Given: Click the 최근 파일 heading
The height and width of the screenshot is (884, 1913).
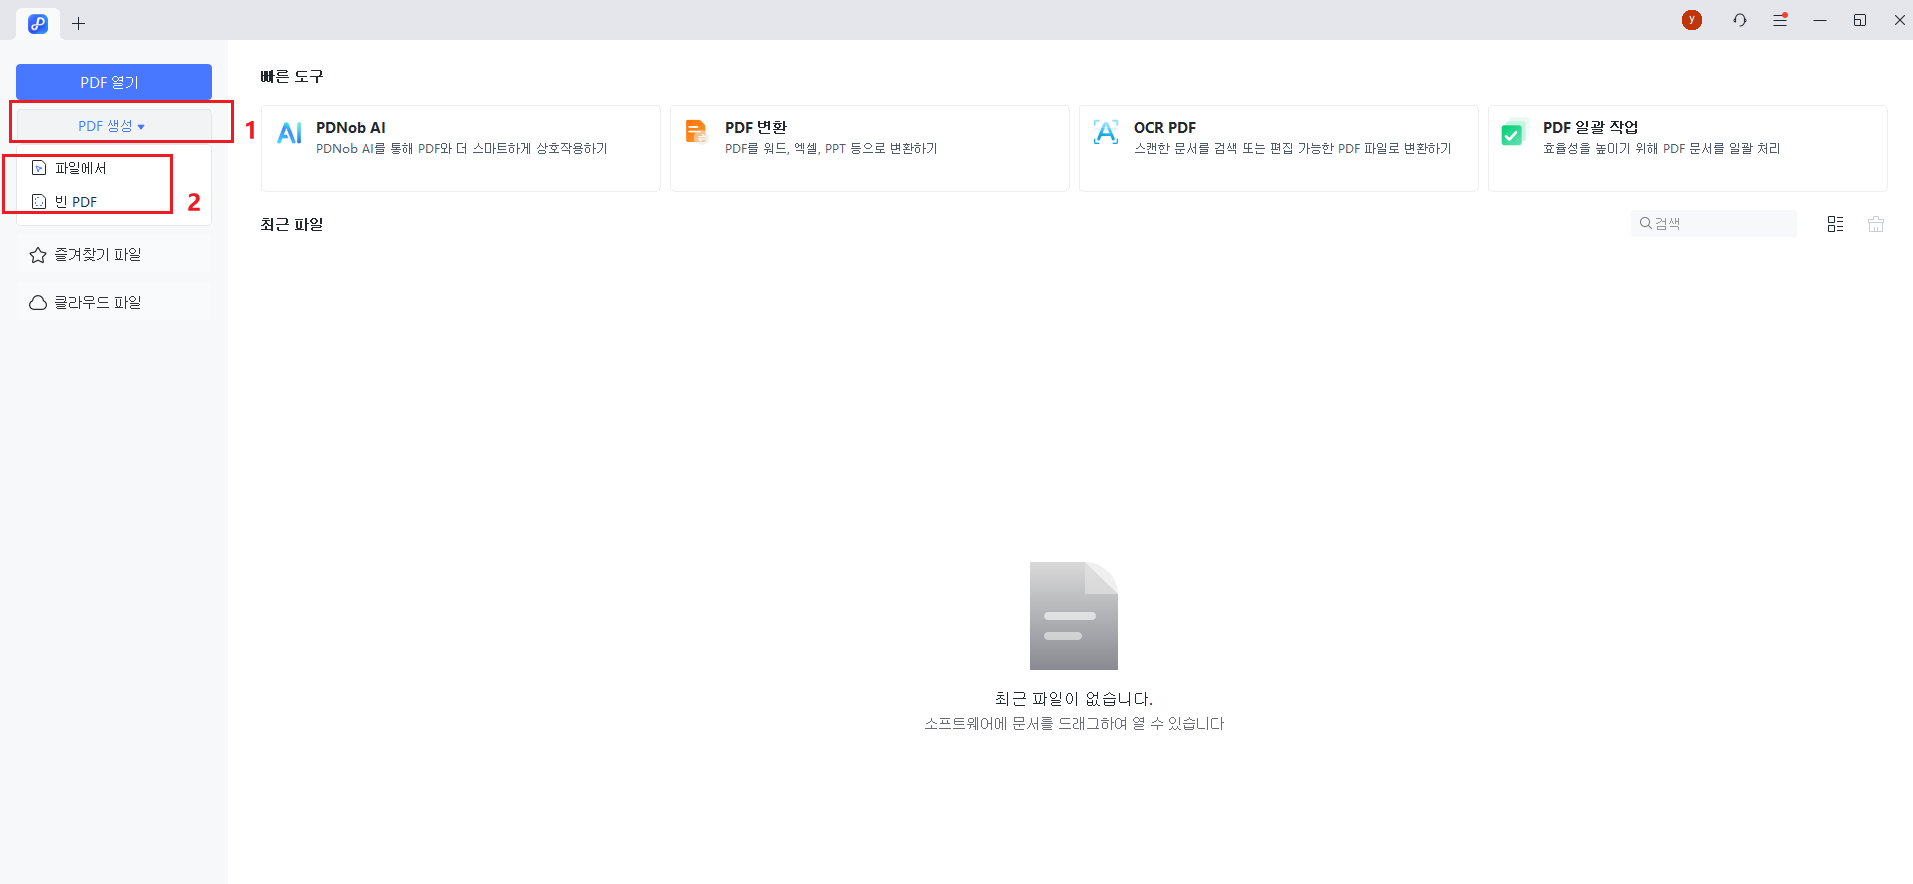Looking at the screenshot, I should click(x=292, y=224).
